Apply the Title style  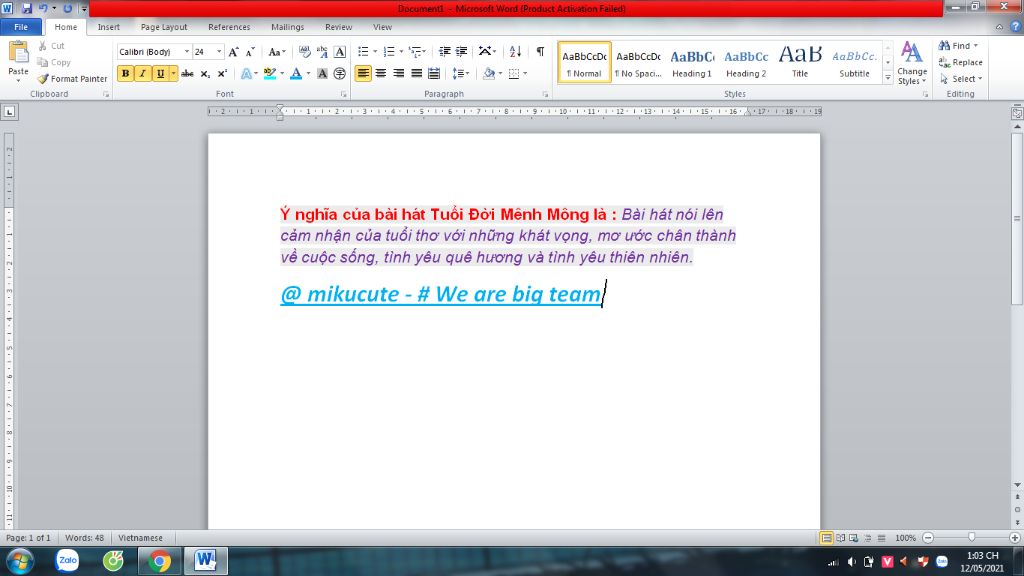click(800, 63)
